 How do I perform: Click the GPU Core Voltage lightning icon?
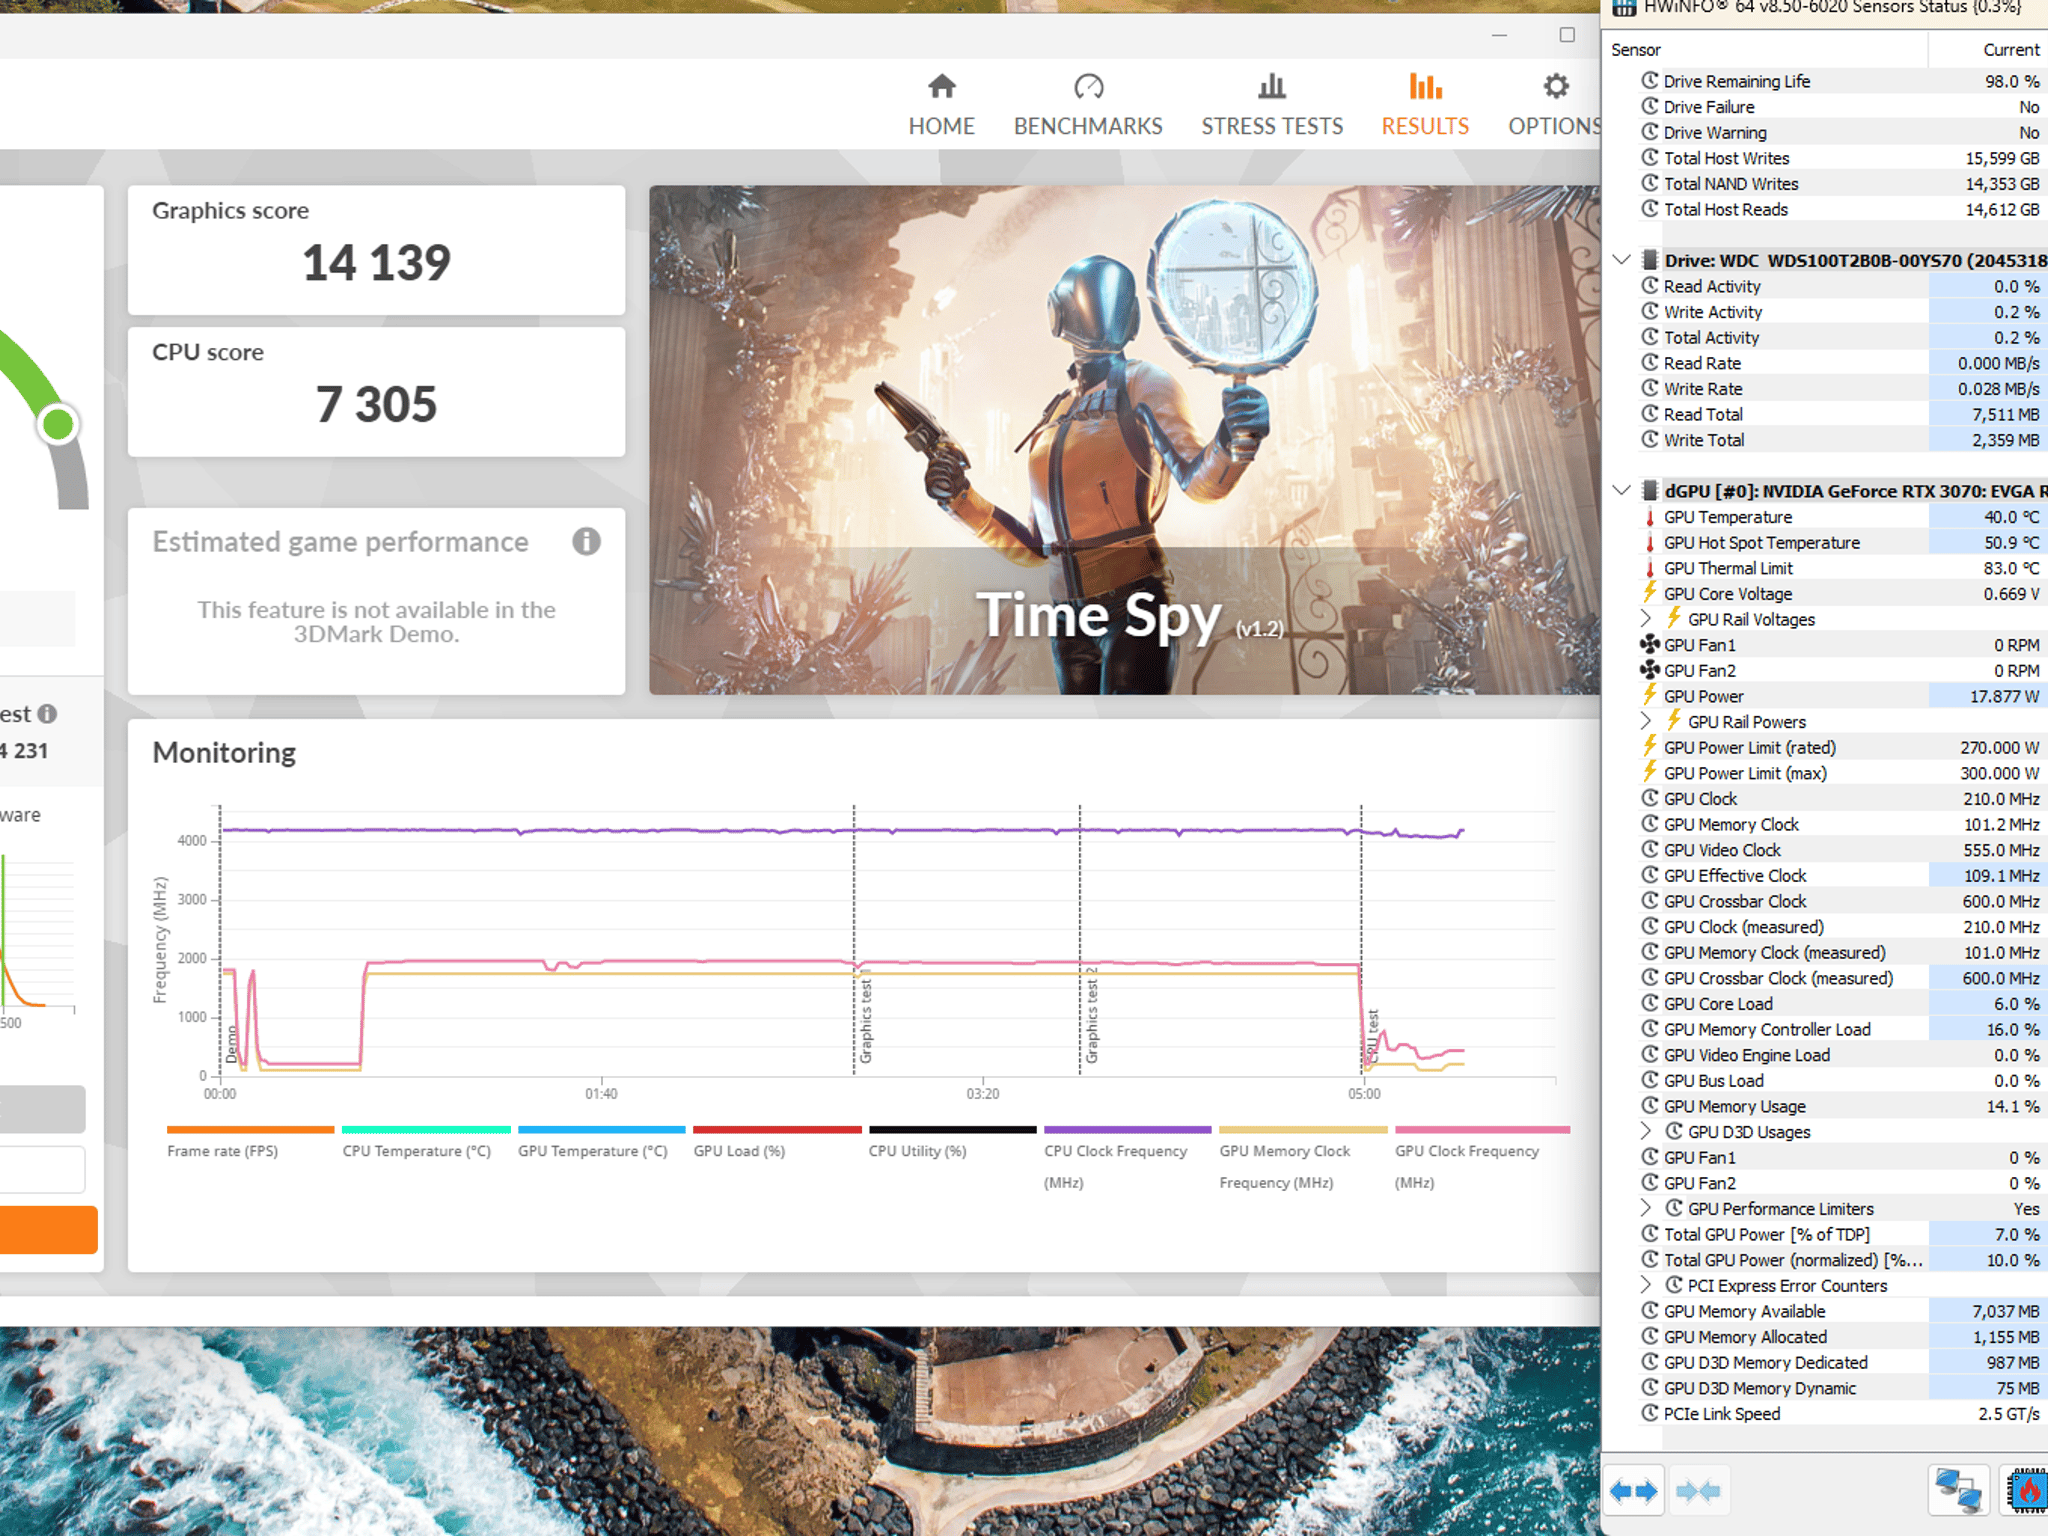click(x=1650, y=593)
